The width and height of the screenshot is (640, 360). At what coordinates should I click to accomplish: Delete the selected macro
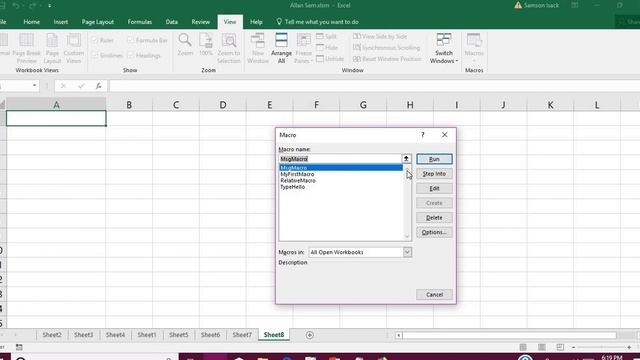pos(434,218)
